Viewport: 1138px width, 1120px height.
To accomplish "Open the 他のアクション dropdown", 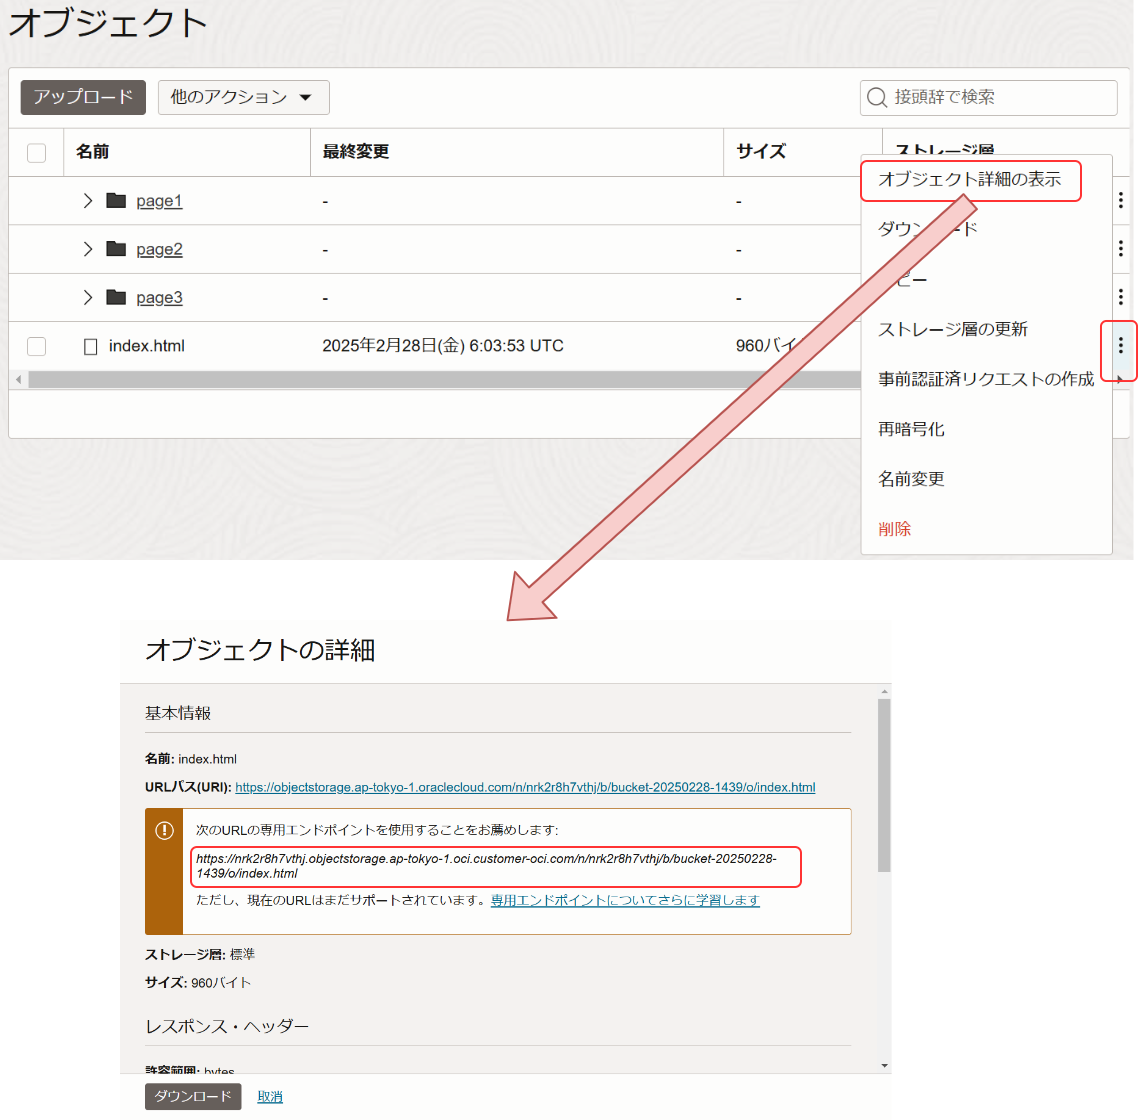I will [x=243, y=97].
